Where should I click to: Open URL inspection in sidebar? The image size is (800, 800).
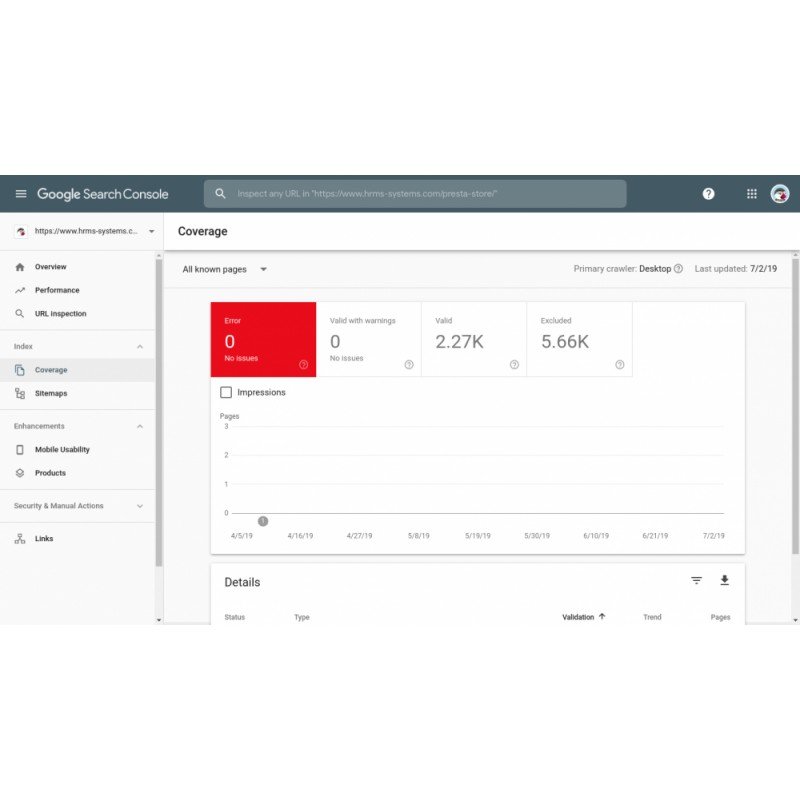pos(78,314)
